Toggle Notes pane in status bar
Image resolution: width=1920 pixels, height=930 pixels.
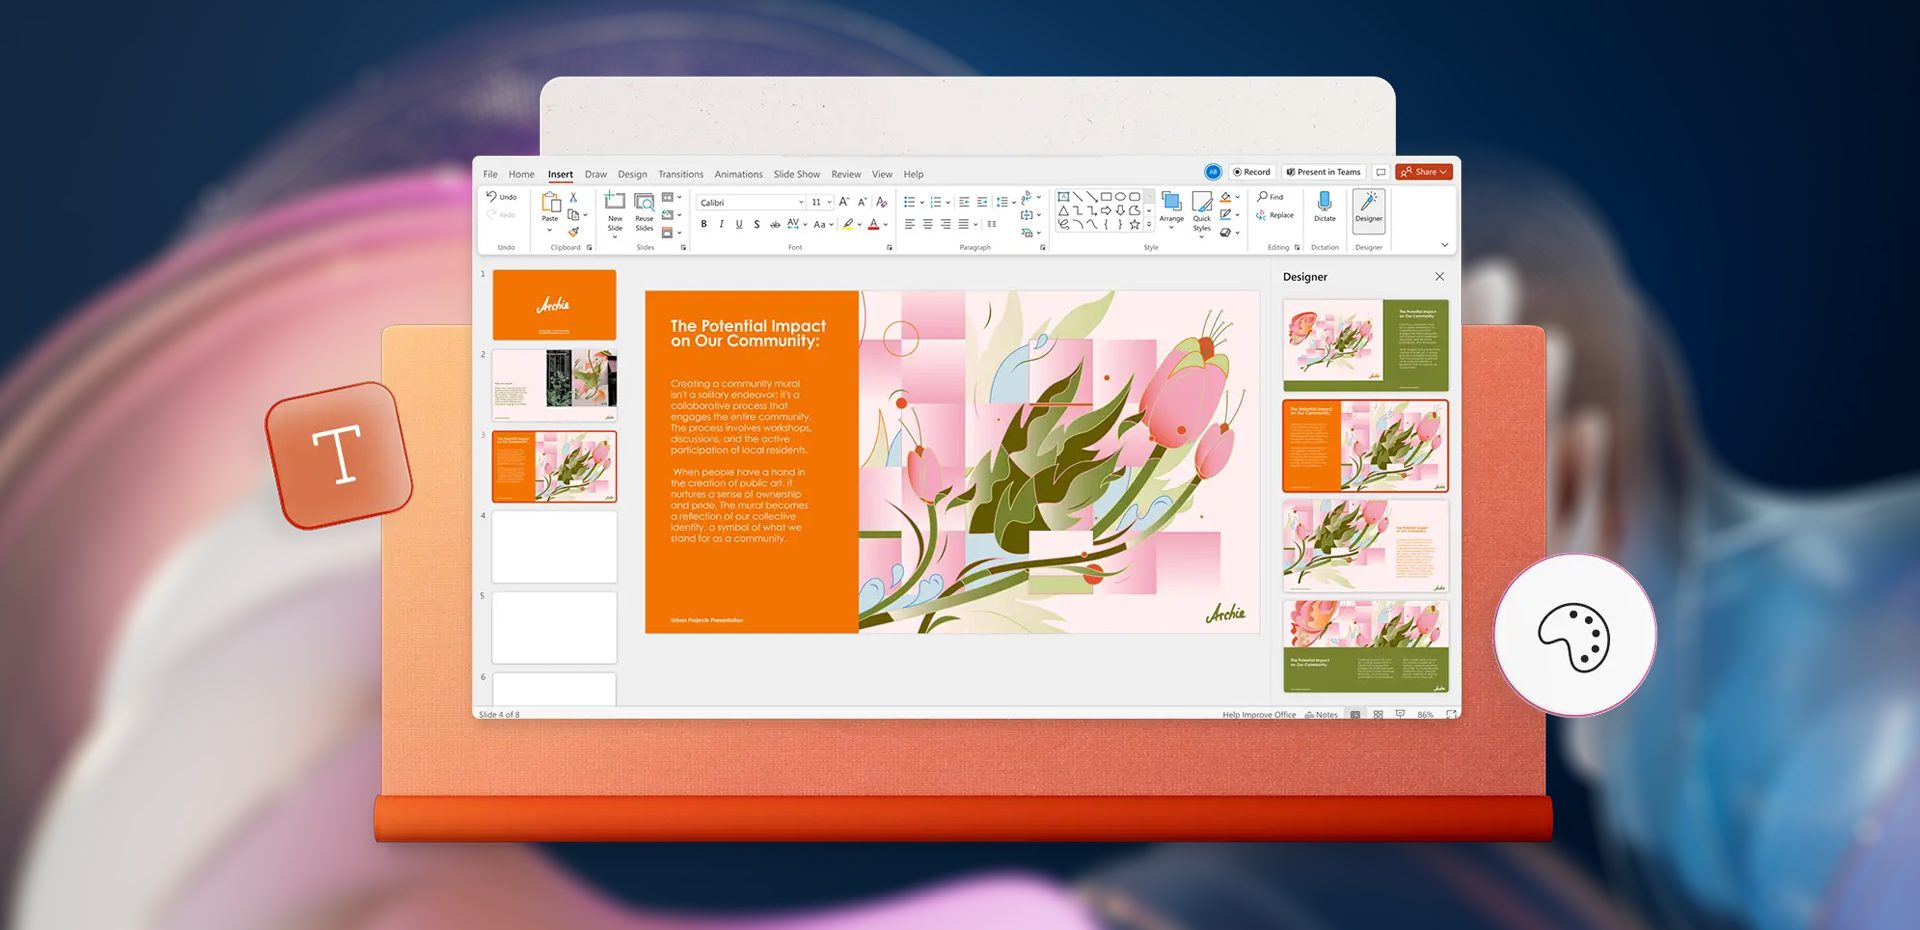[x=1321, y=714]
